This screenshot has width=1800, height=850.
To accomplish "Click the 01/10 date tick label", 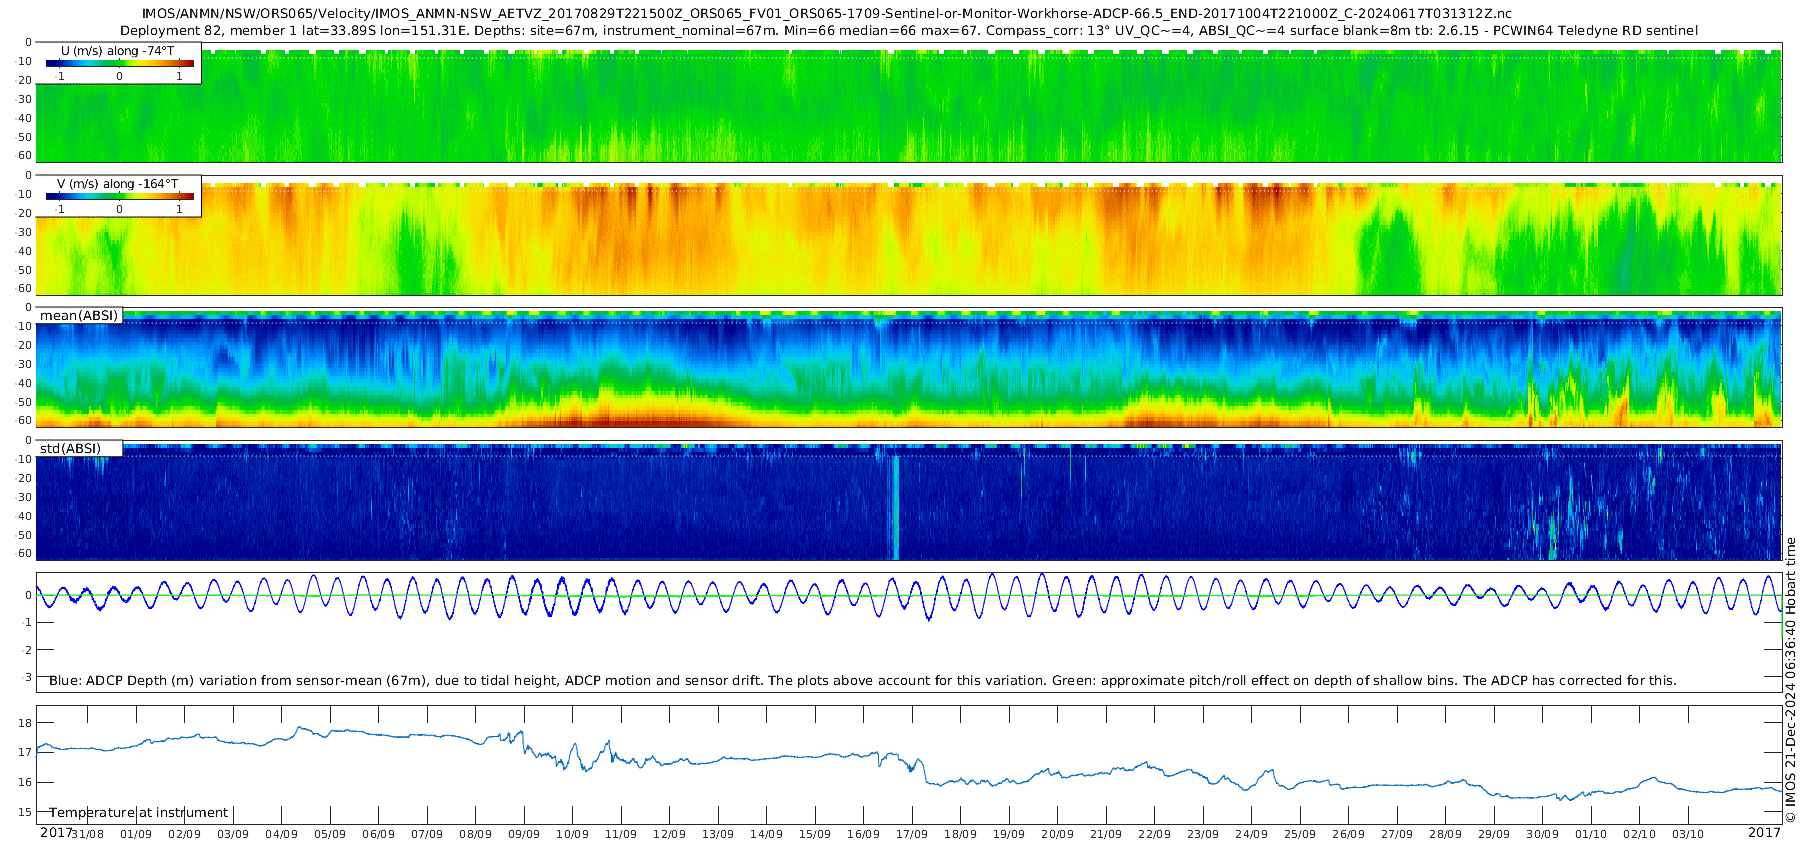I will point(1591,834).
